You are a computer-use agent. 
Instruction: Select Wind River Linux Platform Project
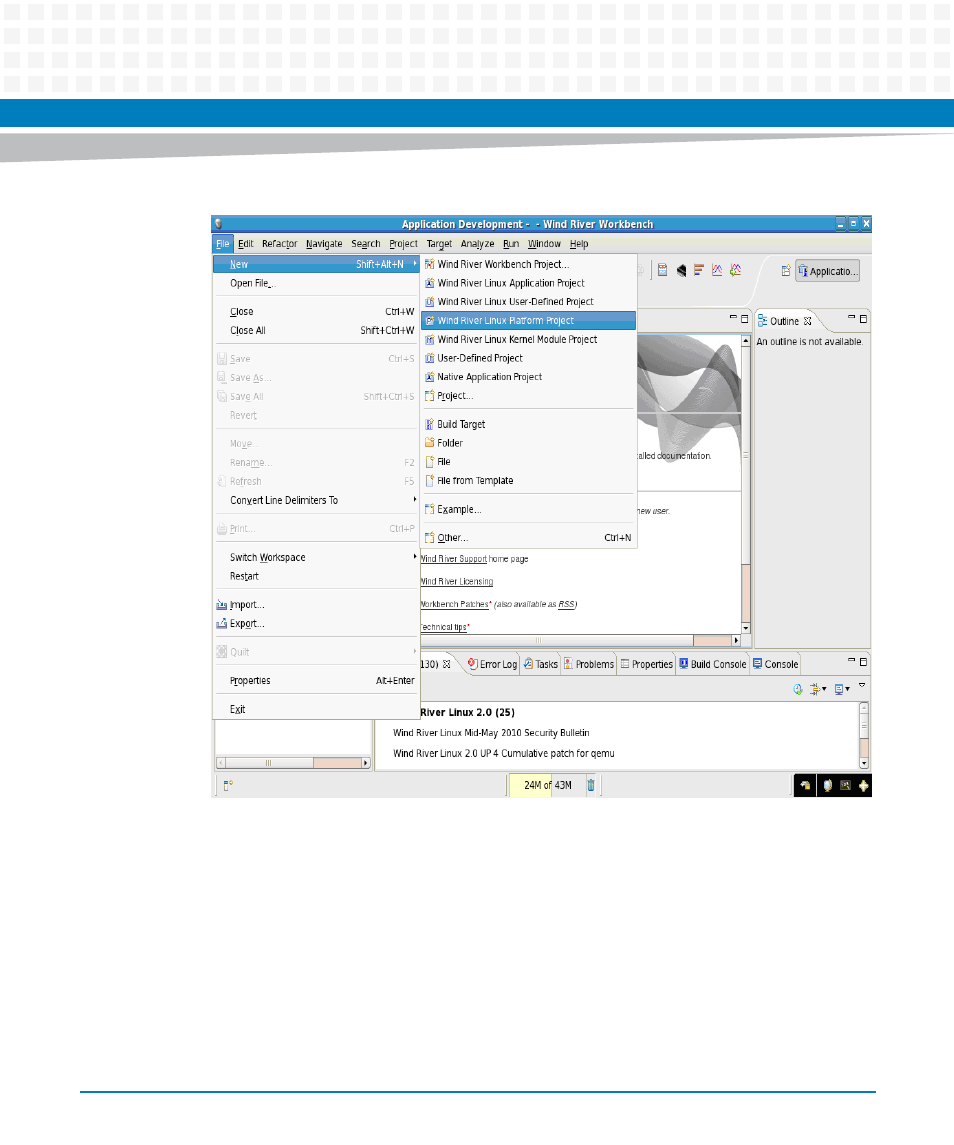[x=528, y=321]
